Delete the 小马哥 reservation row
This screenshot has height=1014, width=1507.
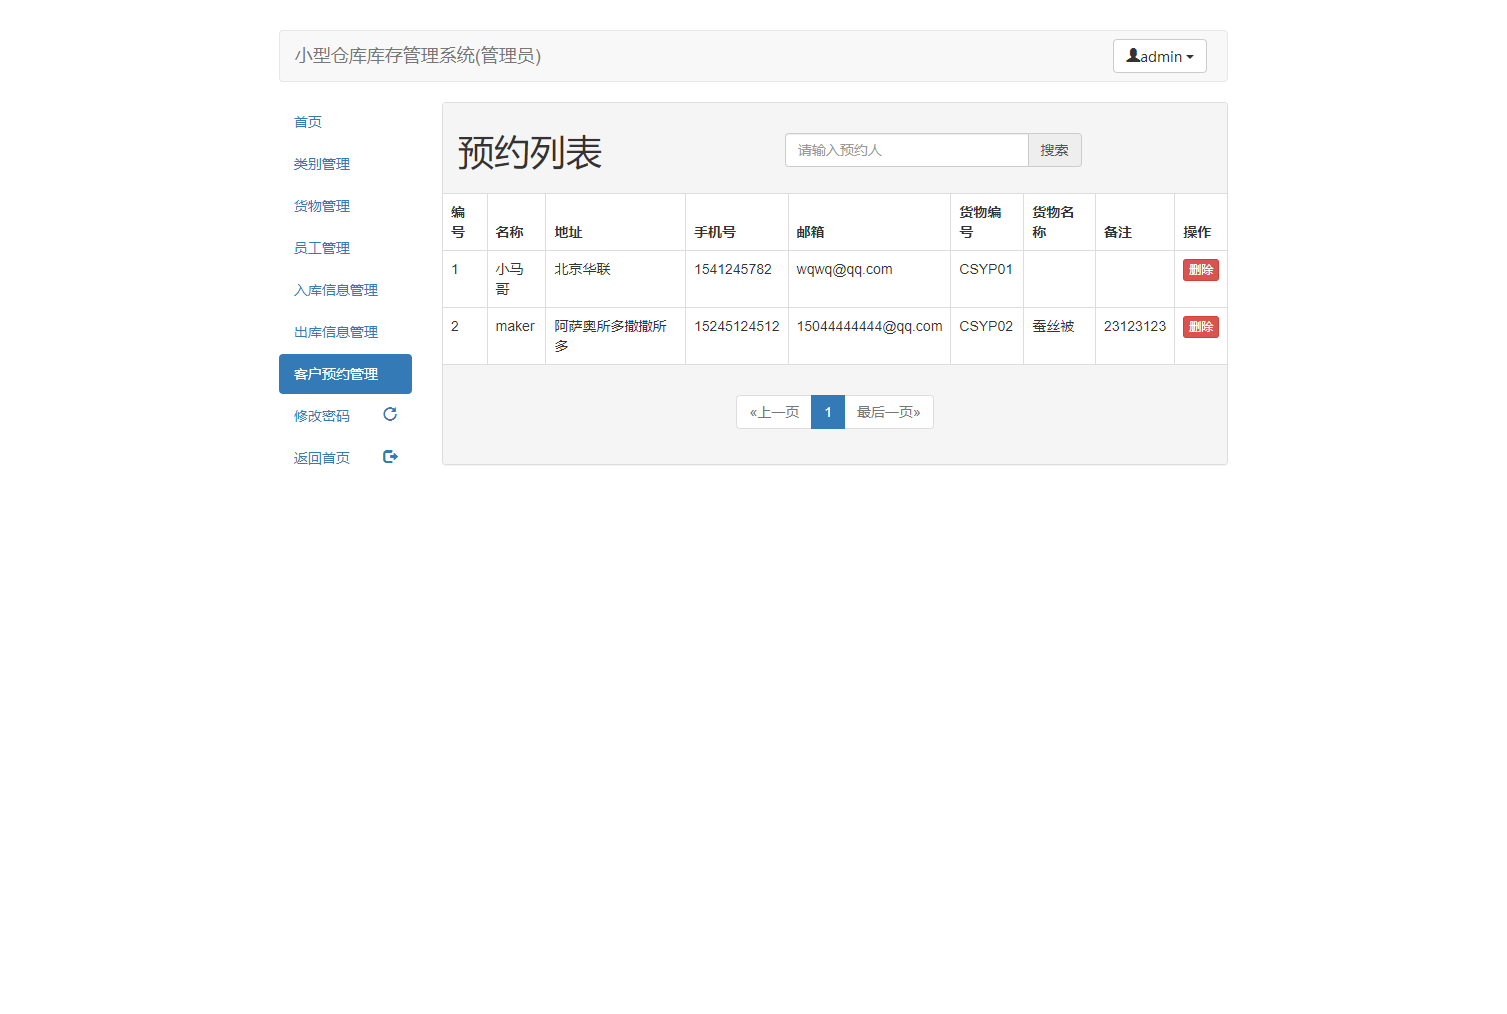point(1200,270)
